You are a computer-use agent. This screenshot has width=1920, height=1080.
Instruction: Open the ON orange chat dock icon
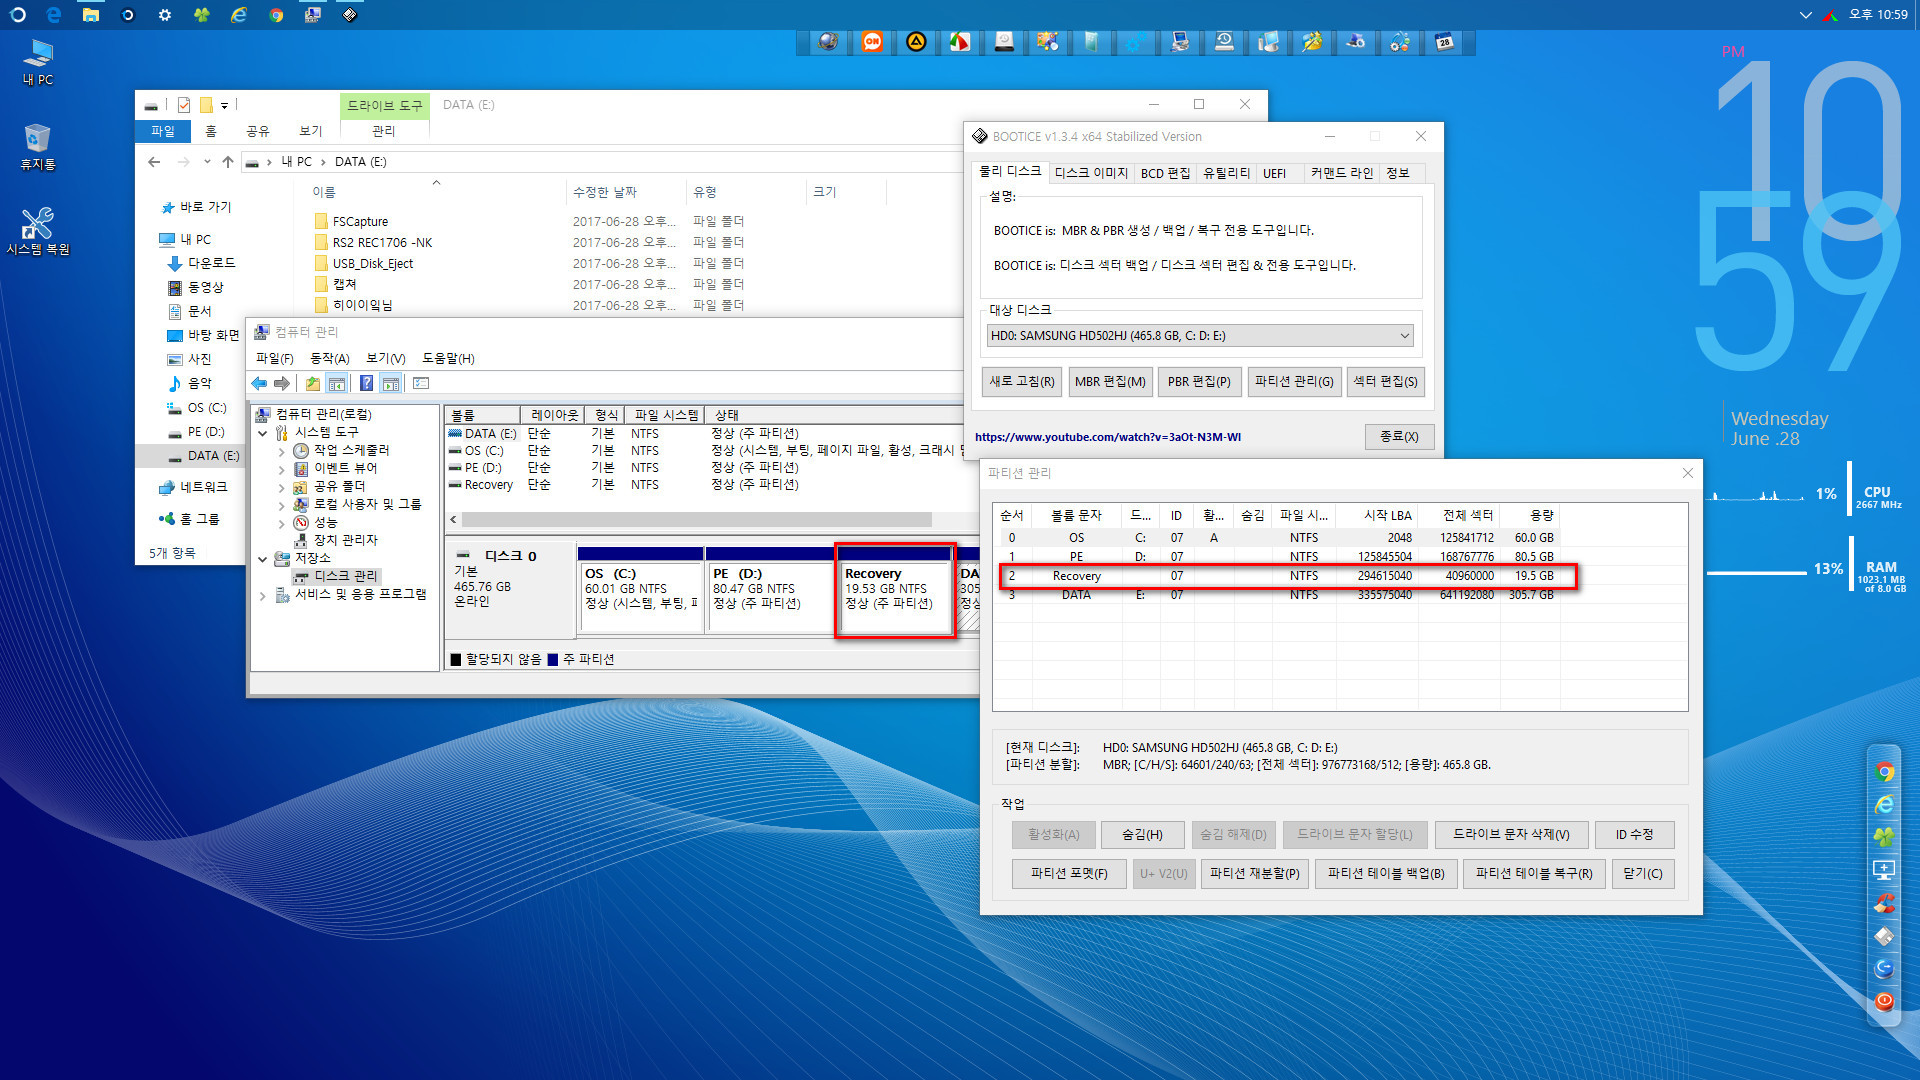872,42
